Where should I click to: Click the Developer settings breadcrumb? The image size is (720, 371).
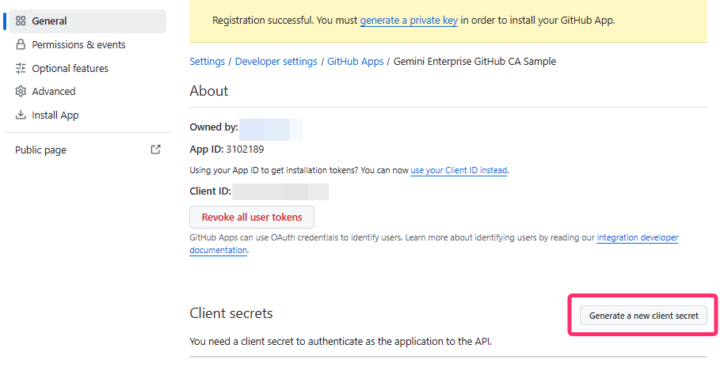tap(276, 62)
